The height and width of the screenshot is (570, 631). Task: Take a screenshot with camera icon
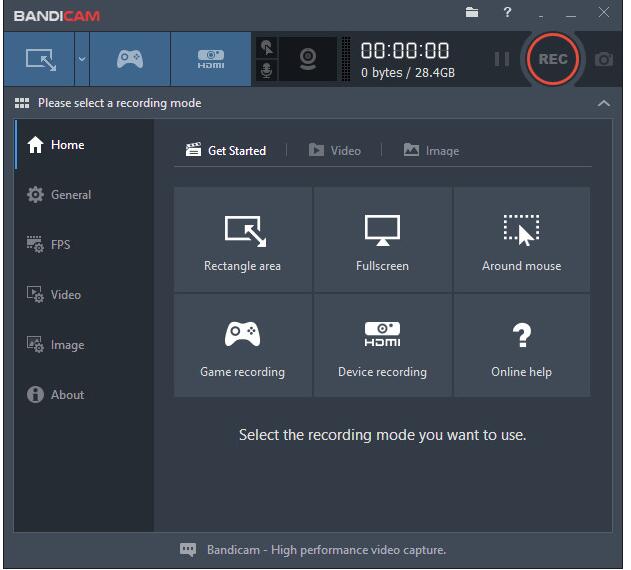click(x=604, y=60)
